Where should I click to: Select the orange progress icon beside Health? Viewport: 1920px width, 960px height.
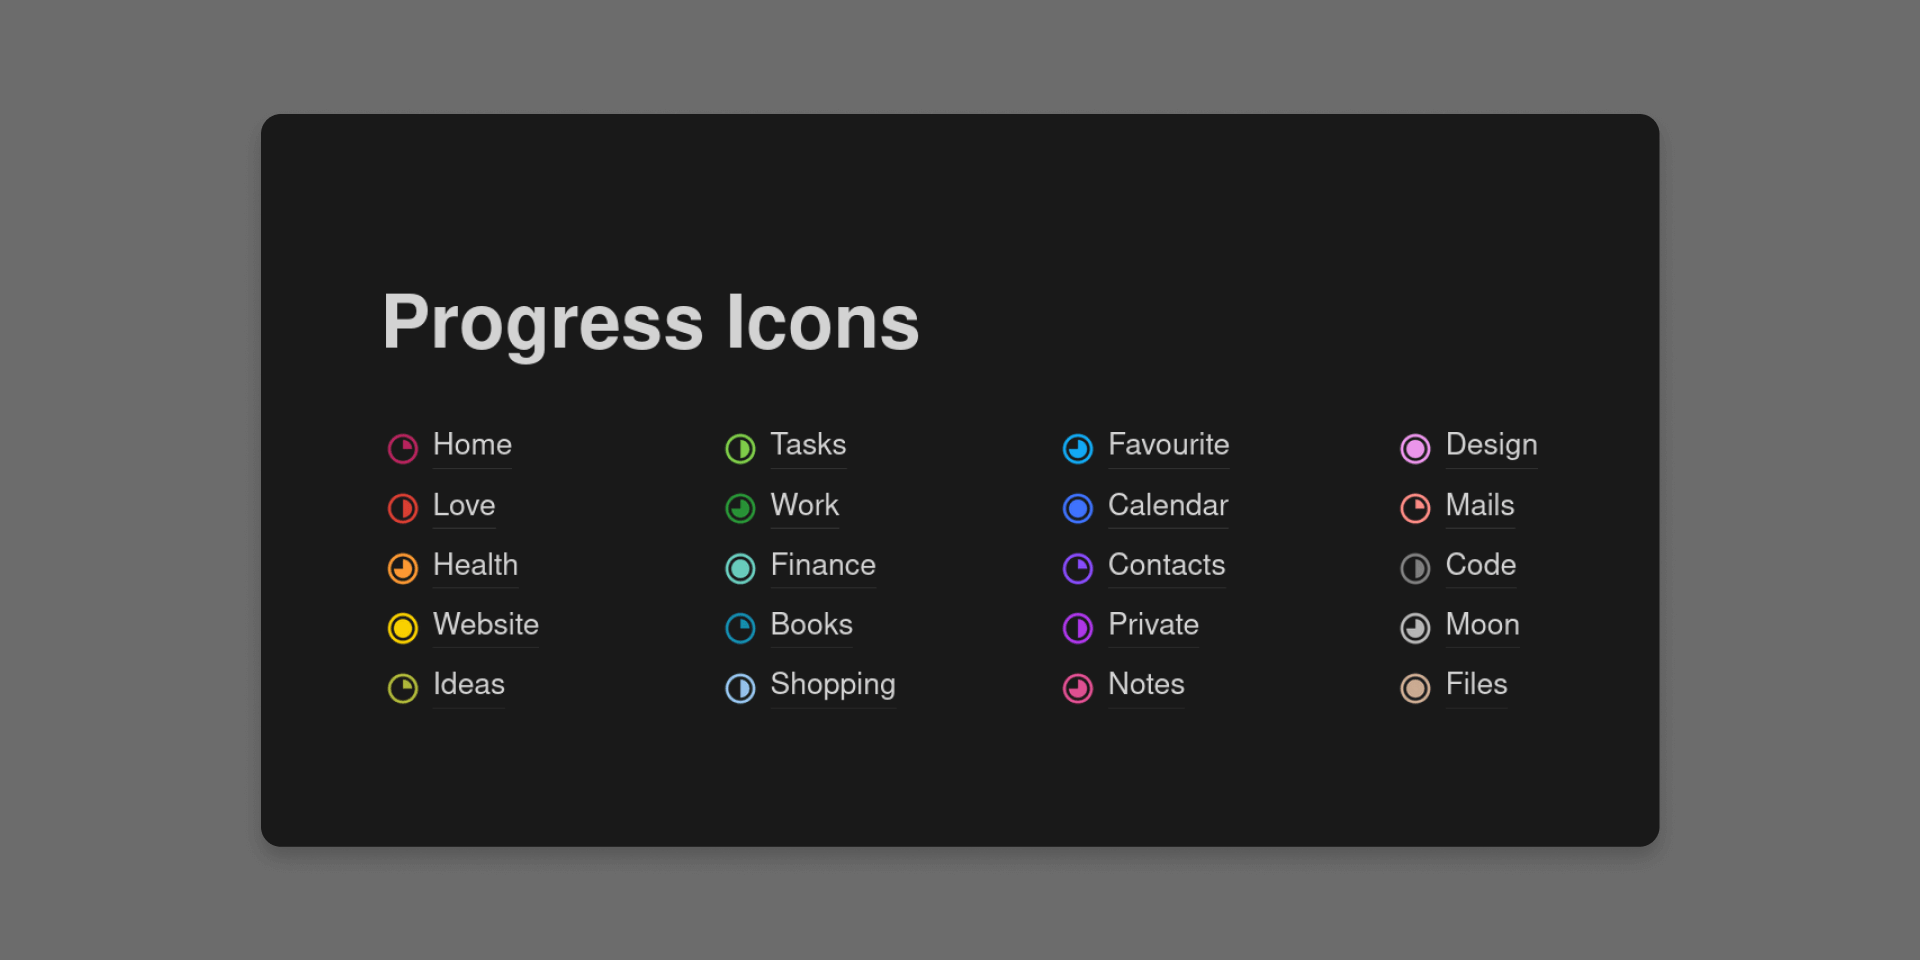403,568
